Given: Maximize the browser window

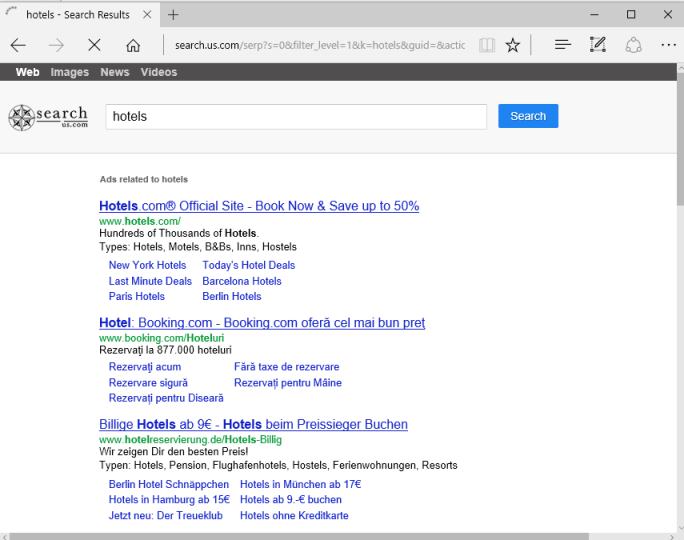Looking at the screenshot, I should pyautogui.click(x=631, y=14).
